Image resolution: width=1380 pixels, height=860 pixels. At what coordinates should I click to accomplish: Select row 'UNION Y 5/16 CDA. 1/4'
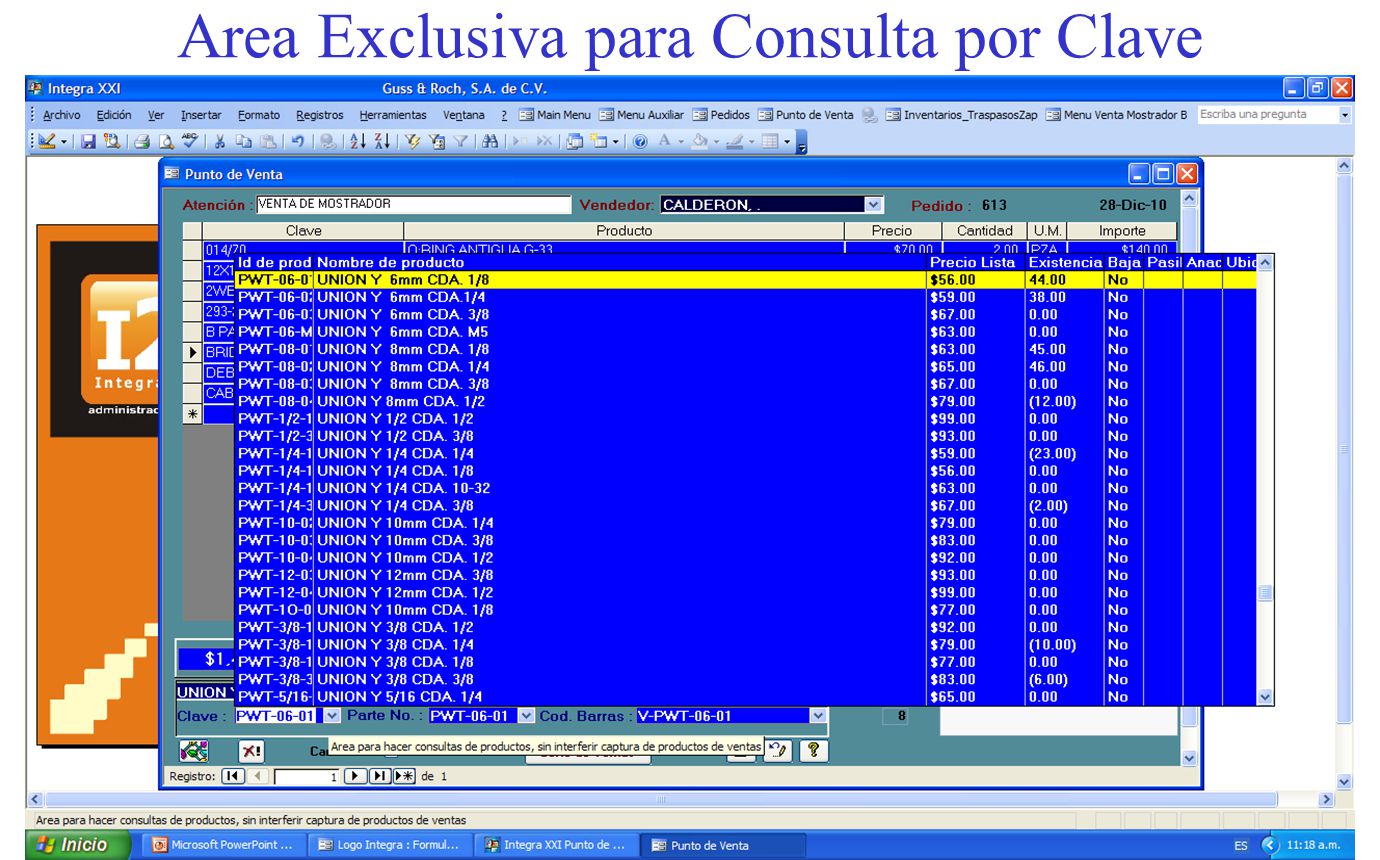pos(745,697)
